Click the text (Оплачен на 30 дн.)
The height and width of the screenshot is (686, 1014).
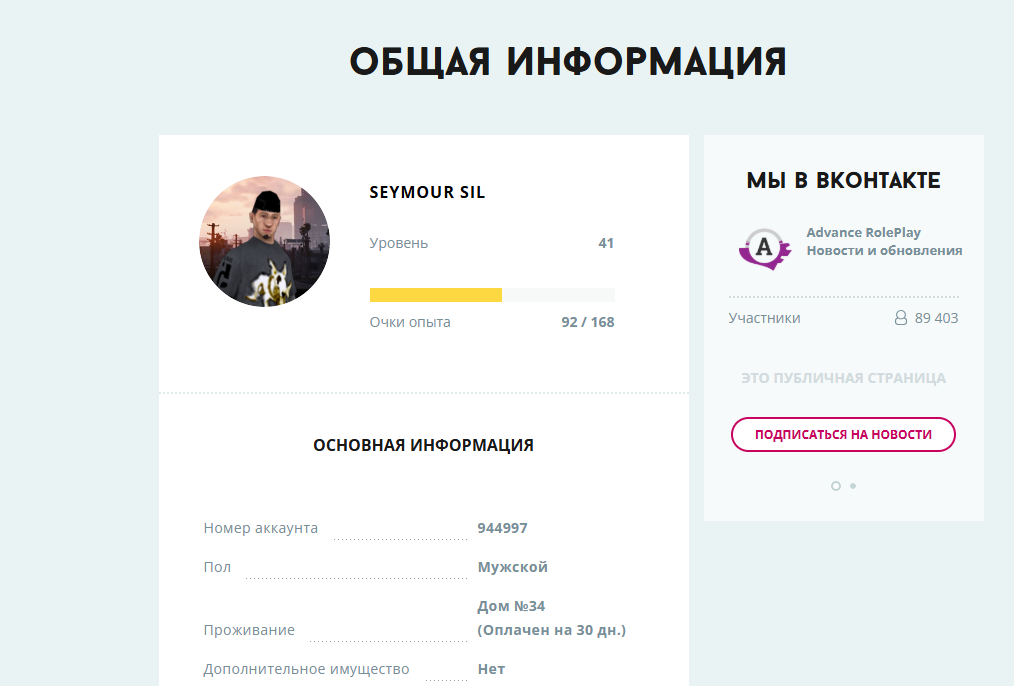tap(552, 630)
